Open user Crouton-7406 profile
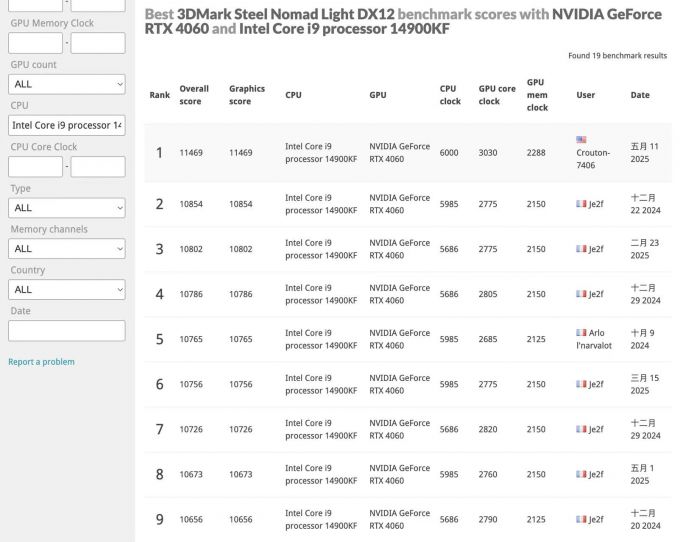Image resolution: width=680 pixels, height=542 pixels. 593,159
